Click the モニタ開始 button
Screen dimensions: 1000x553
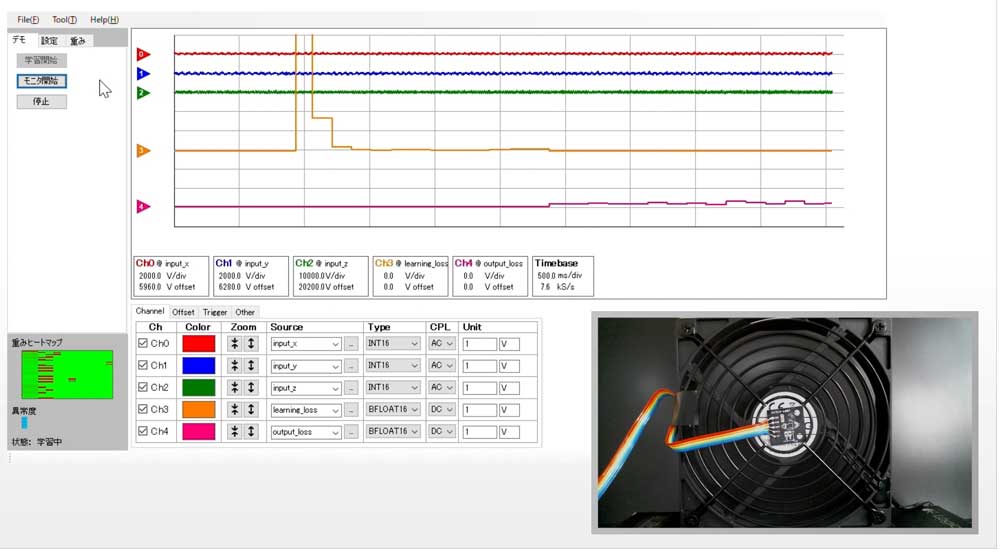pos(42,81)
